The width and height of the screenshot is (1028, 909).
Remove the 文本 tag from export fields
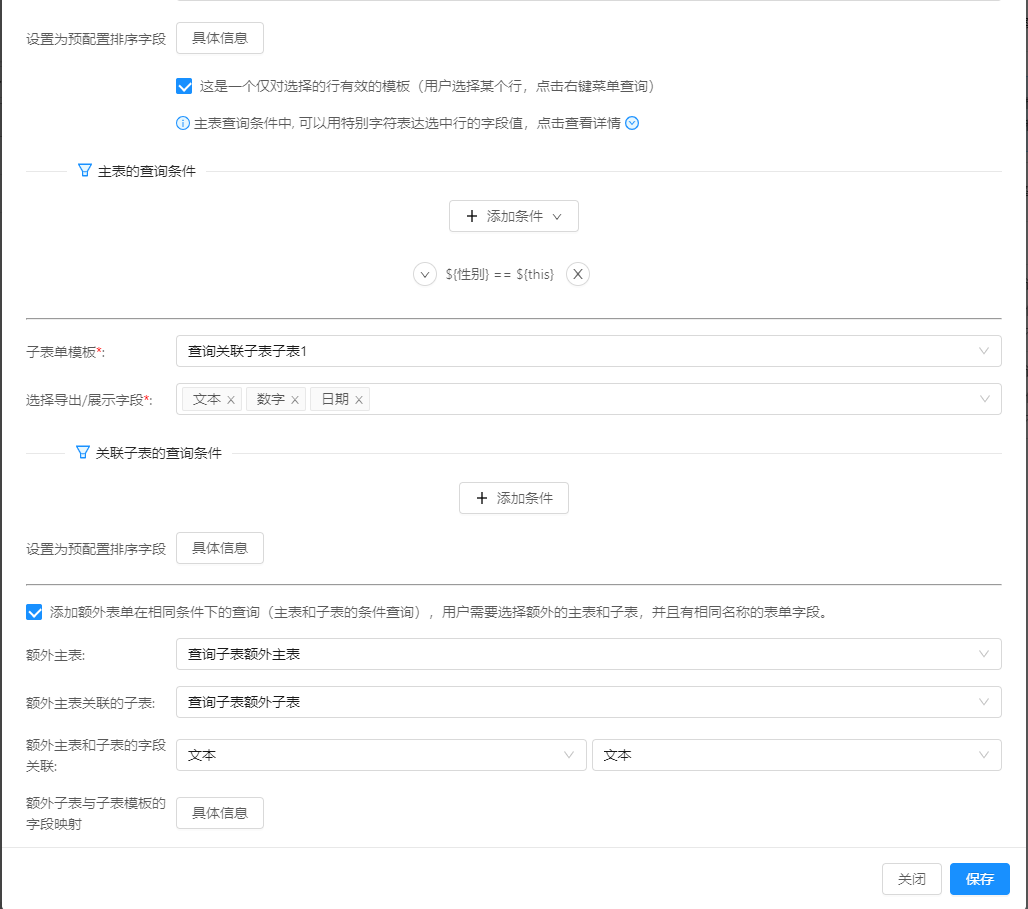click(231, 400)
